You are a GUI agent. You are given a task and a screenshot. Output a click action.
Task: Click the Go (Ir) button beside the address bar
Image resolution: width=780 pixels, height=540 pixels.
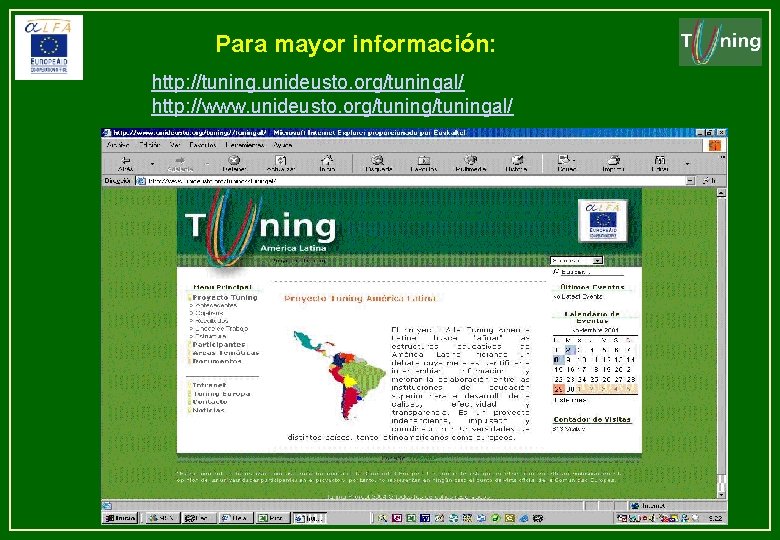709,181
